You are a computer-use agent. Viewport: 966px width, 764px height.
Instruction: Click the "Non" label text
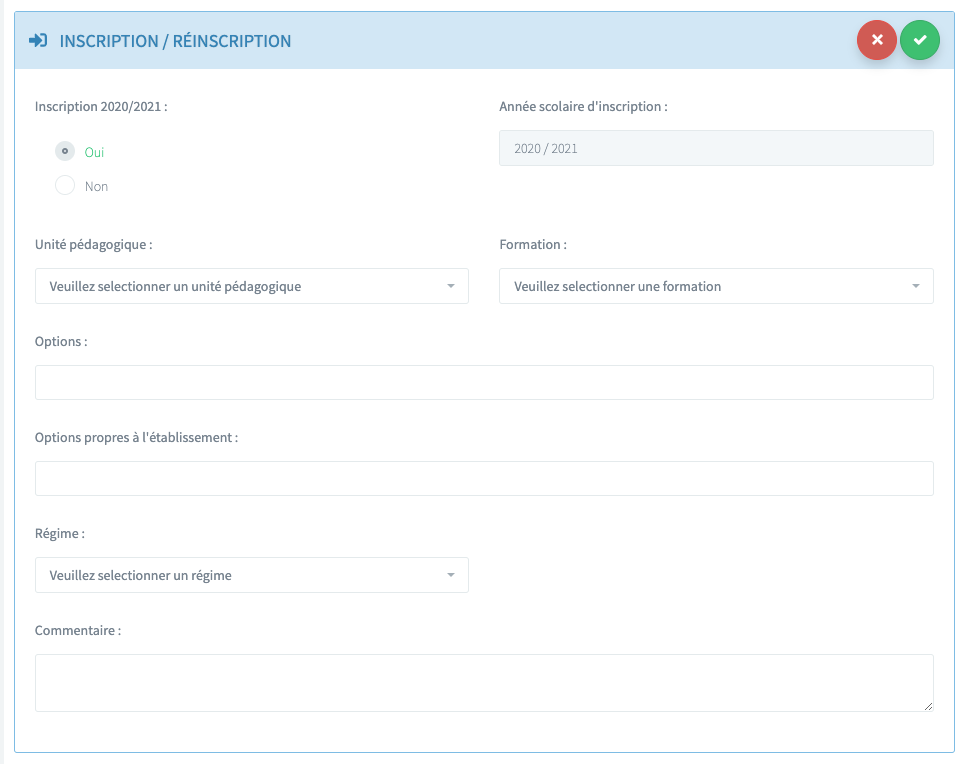coord(96,186)
